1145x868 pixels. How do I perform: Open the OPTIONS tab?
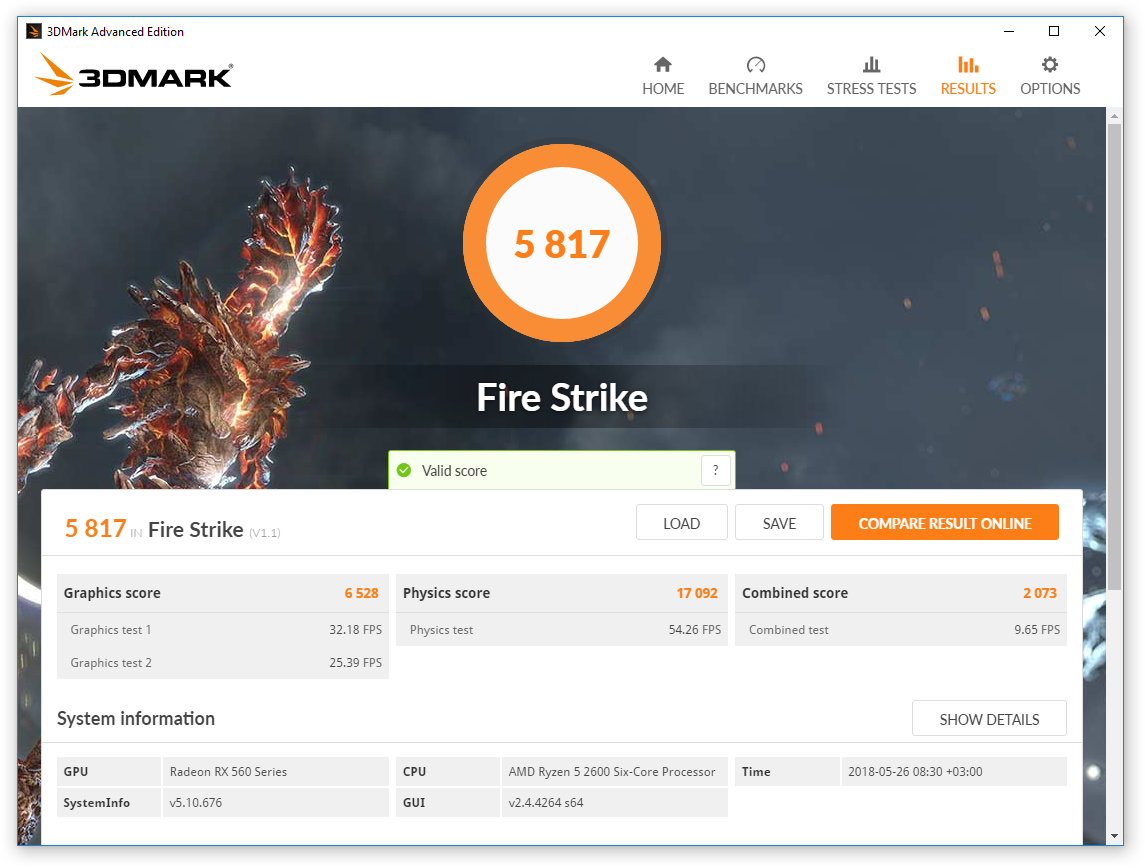1050,76
